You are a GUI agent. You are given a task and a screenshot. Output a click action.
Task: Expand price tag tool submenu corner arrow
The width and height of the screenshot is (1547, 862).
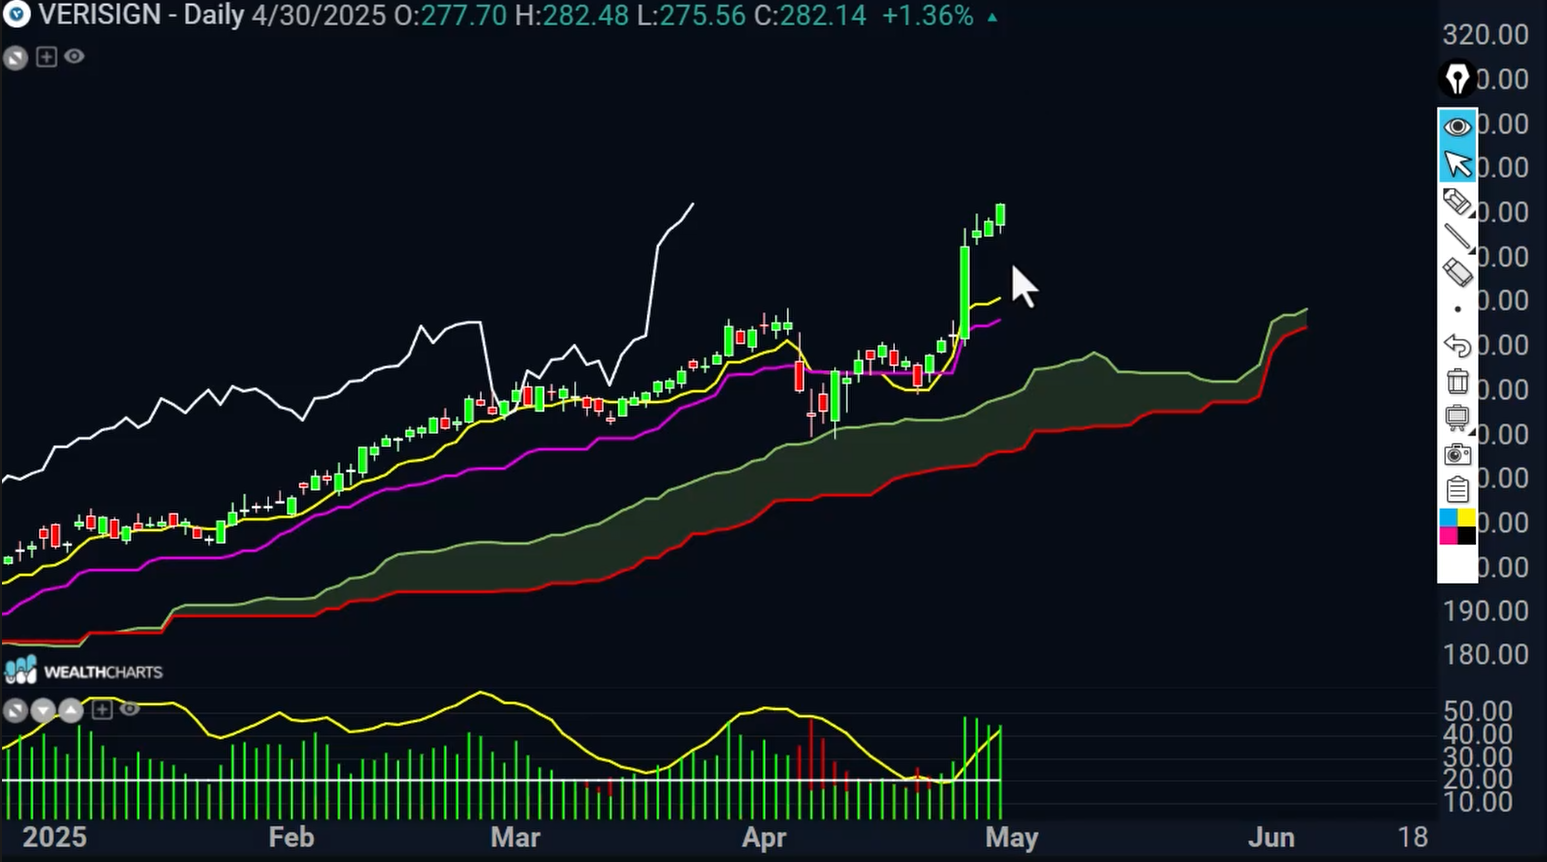(x=1471, y=213)
